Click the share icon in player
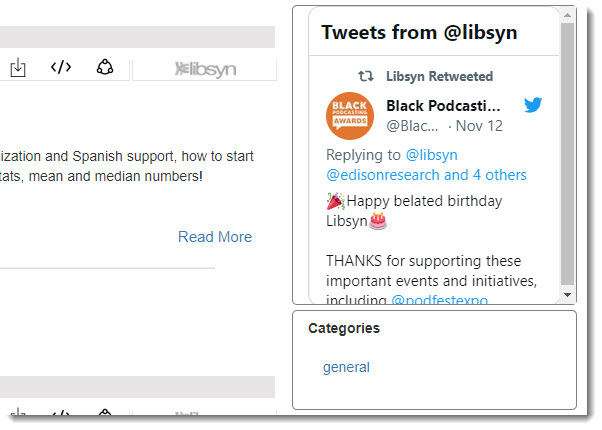Viewport: 602px width, 430px height. 105,67
